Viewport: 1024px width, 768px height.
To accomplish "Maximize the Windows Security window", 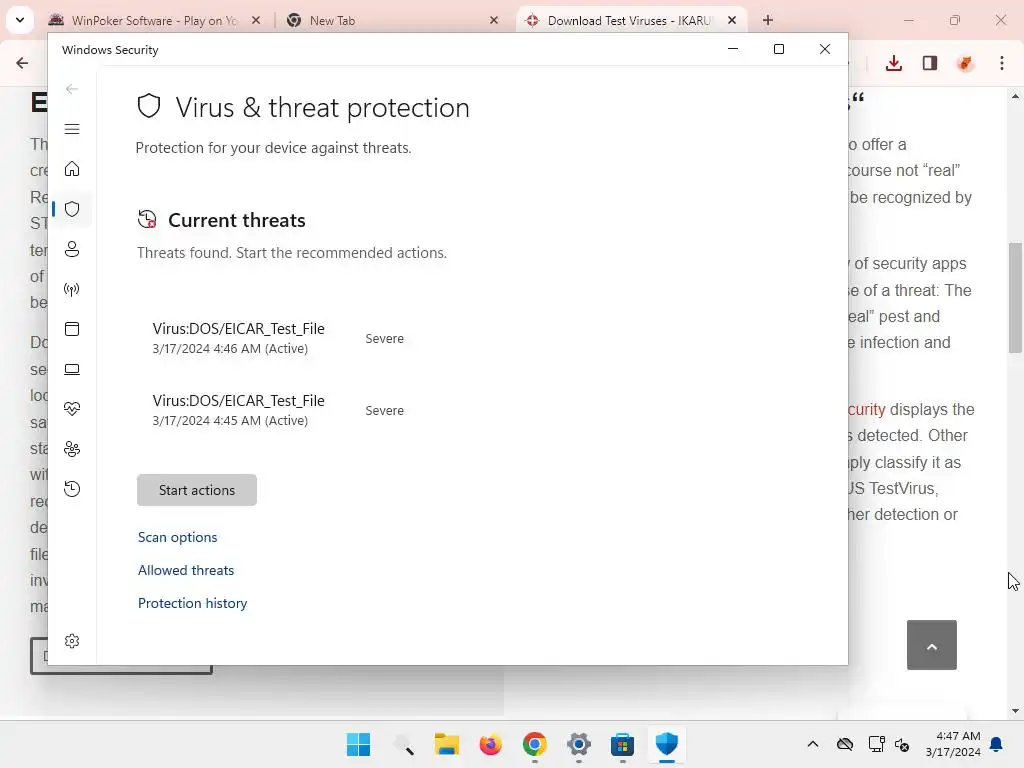I will [778, 49].
